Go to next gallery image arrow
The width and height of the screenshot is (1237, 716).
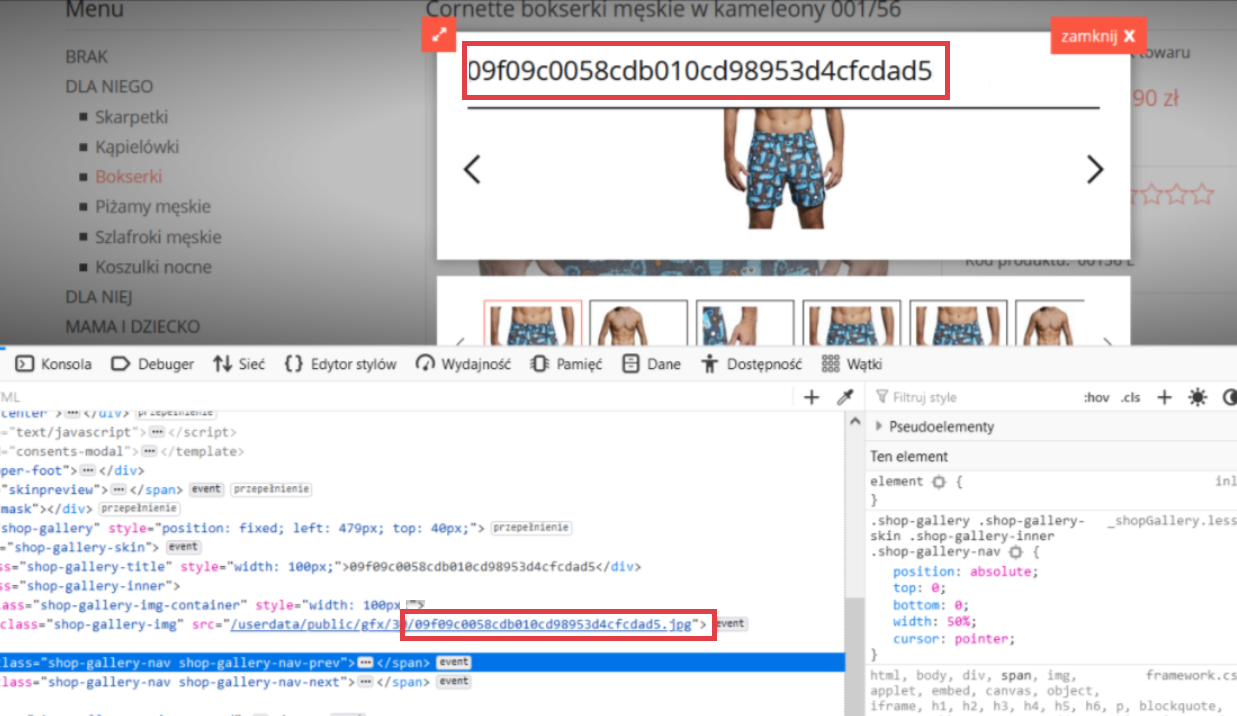(1095, 170)
